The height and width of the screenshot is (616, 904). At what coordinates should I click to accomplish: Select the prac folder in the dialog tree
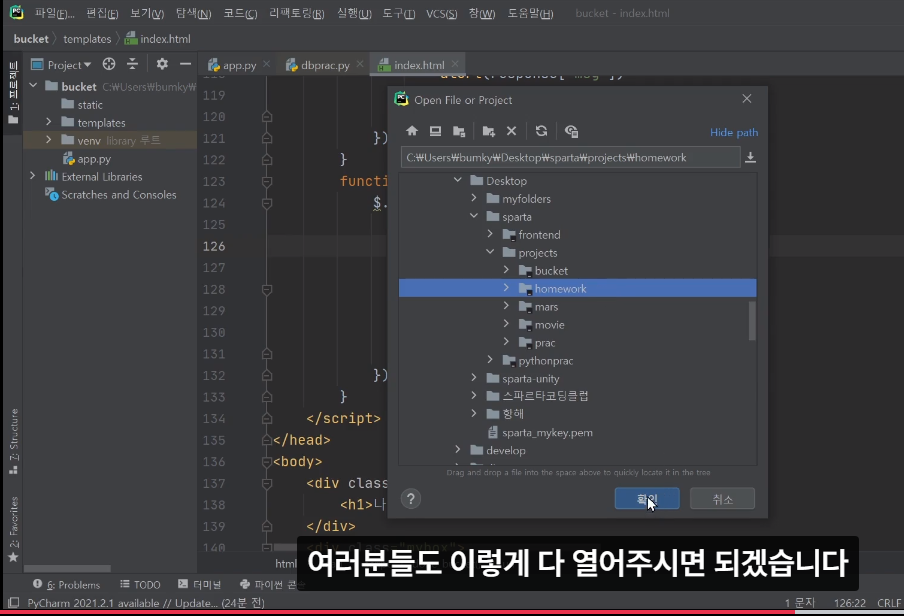(x=545, y=343)
